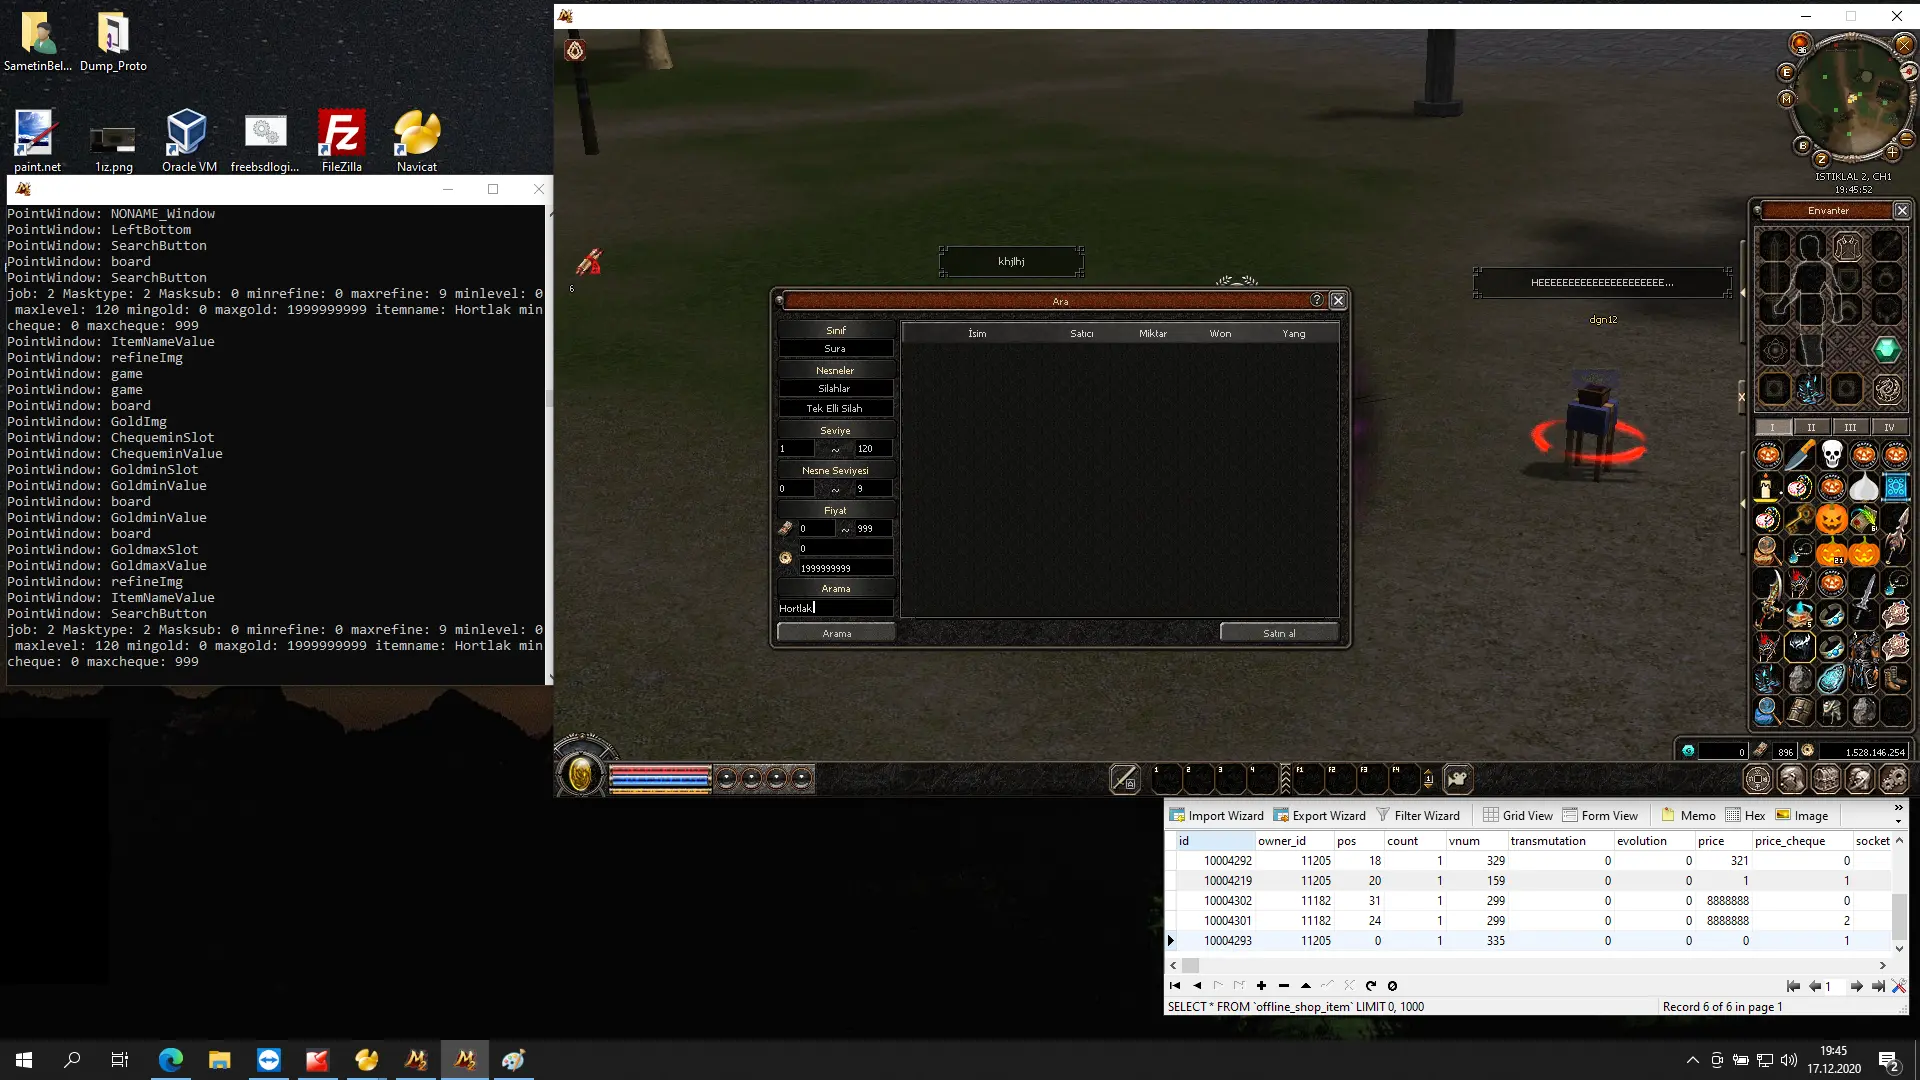Image resolution: width=1920 pixels, height=1080 pixels.
Task: Switch to Form View in Navicat
Action: pos(1600,816)
